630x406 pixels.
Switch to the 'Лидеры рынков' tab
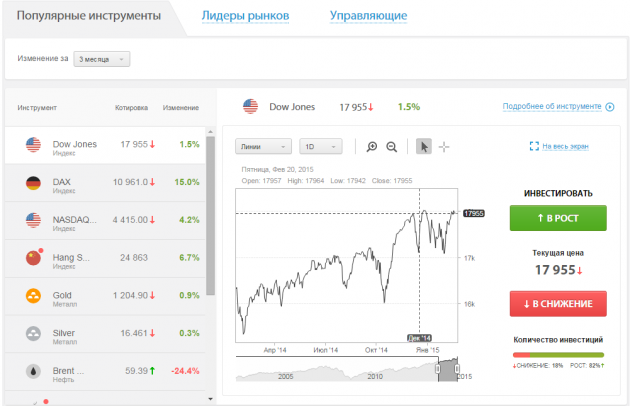click(x=245, y=17)
